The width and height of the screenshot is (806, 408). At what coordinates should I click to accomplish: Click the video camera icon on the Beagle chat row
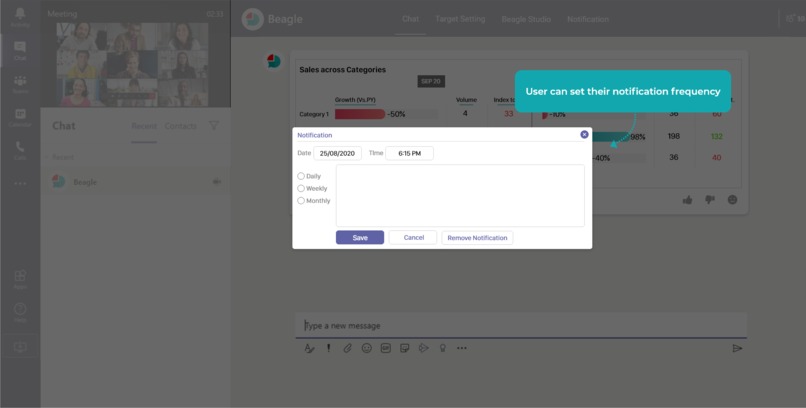click(217, 181)
